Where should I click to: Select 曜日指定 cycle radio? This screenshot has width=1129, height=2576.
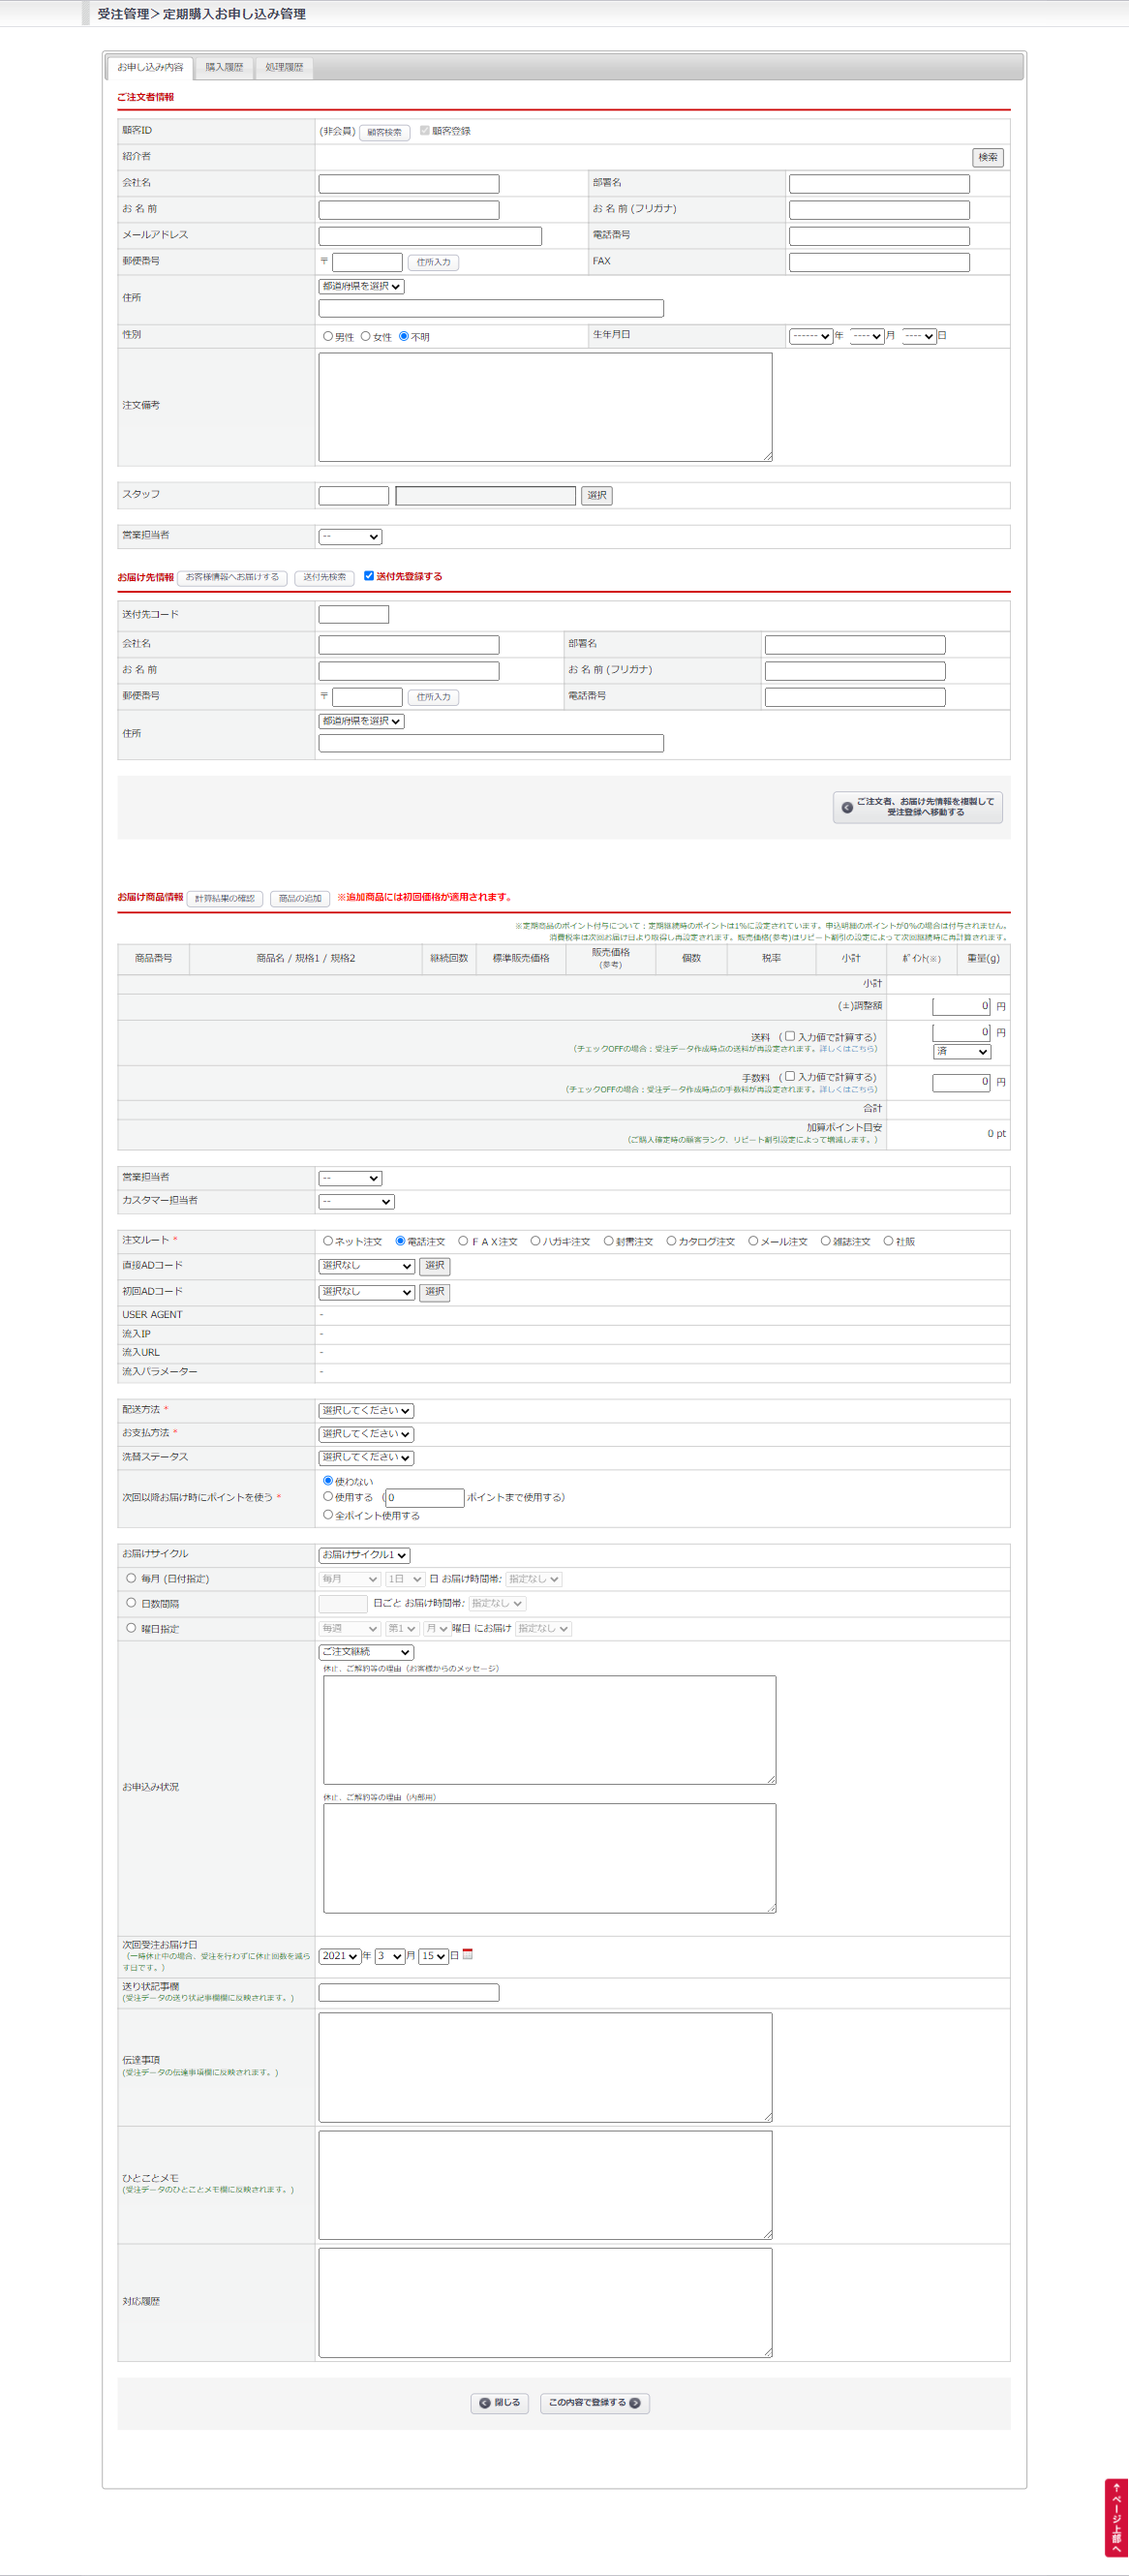click(x=131, y=1628)
